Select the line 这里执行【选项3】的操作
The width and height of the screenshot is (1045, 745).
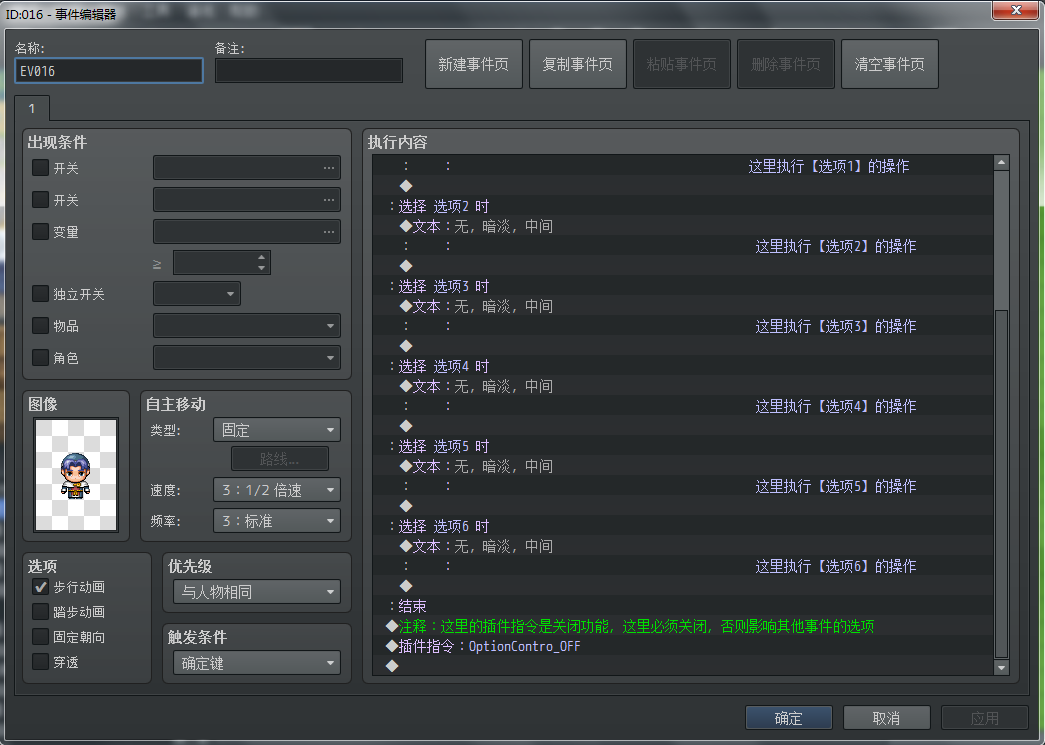click(x=682, y=326)
